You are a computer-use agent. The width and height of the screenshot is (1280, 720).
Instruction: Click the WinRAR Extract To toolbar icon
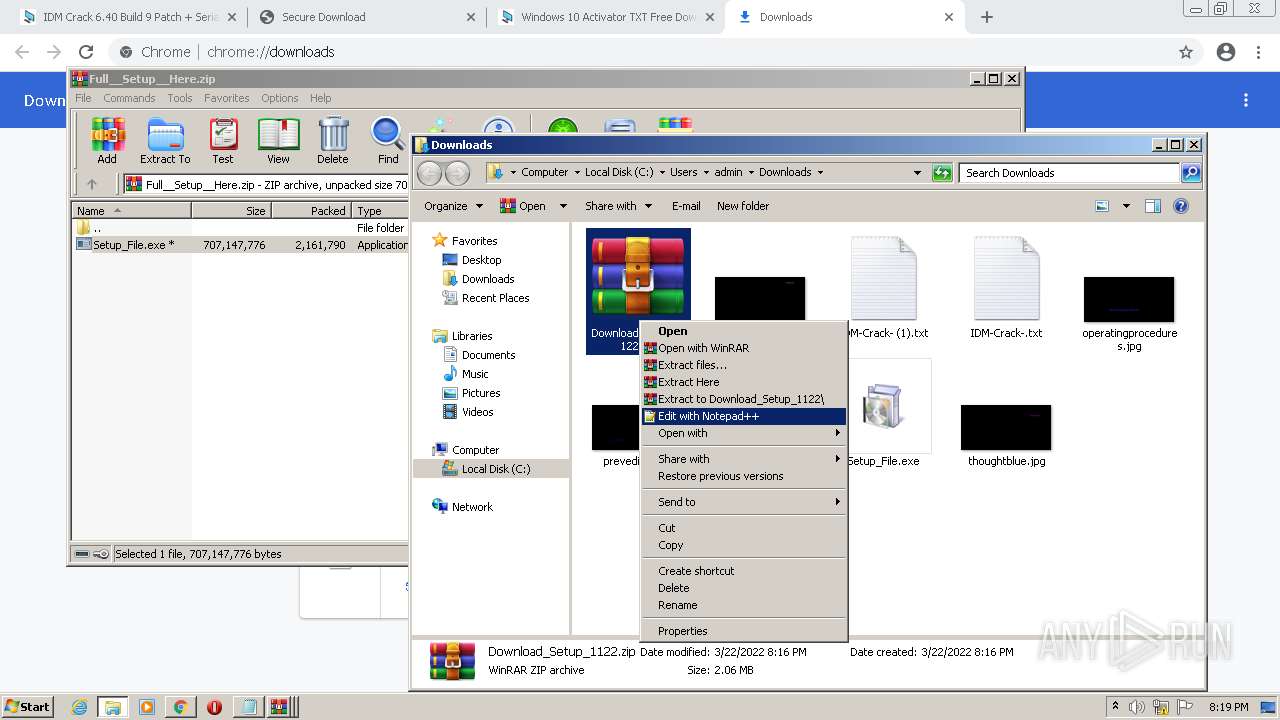(165, 140)
